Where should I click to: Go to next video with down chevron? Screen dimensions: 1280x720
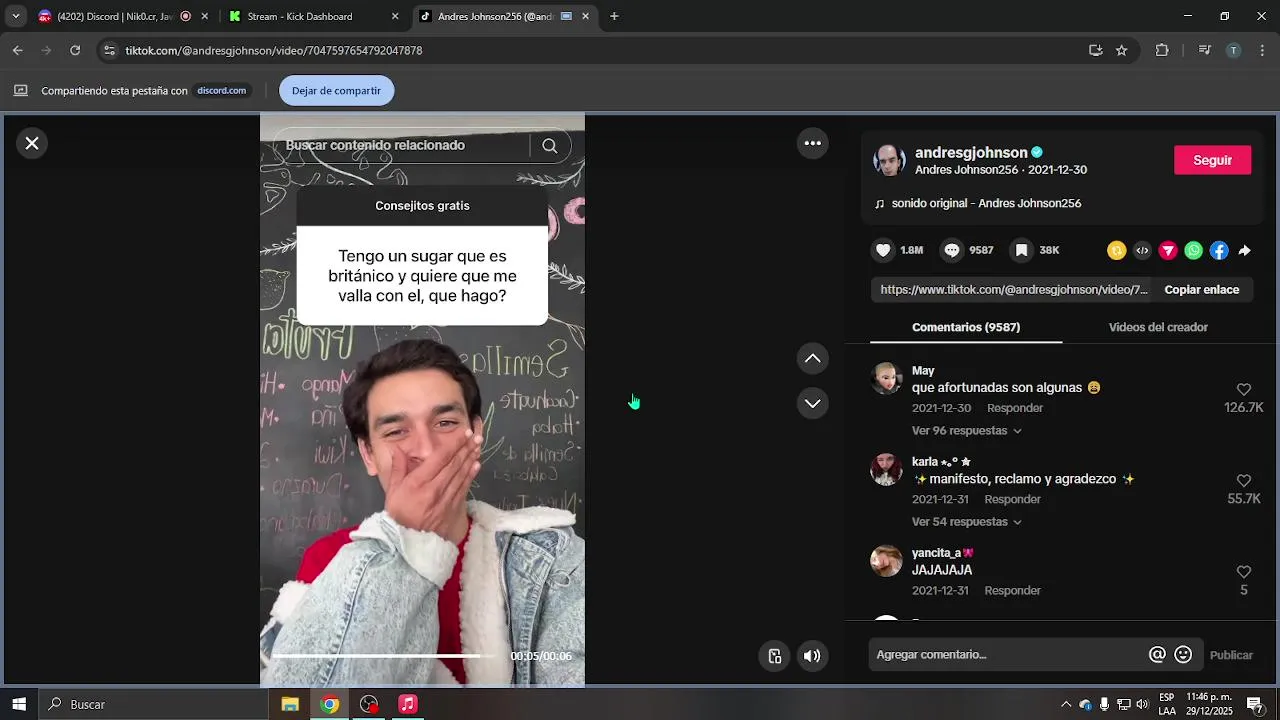[813, 403]
